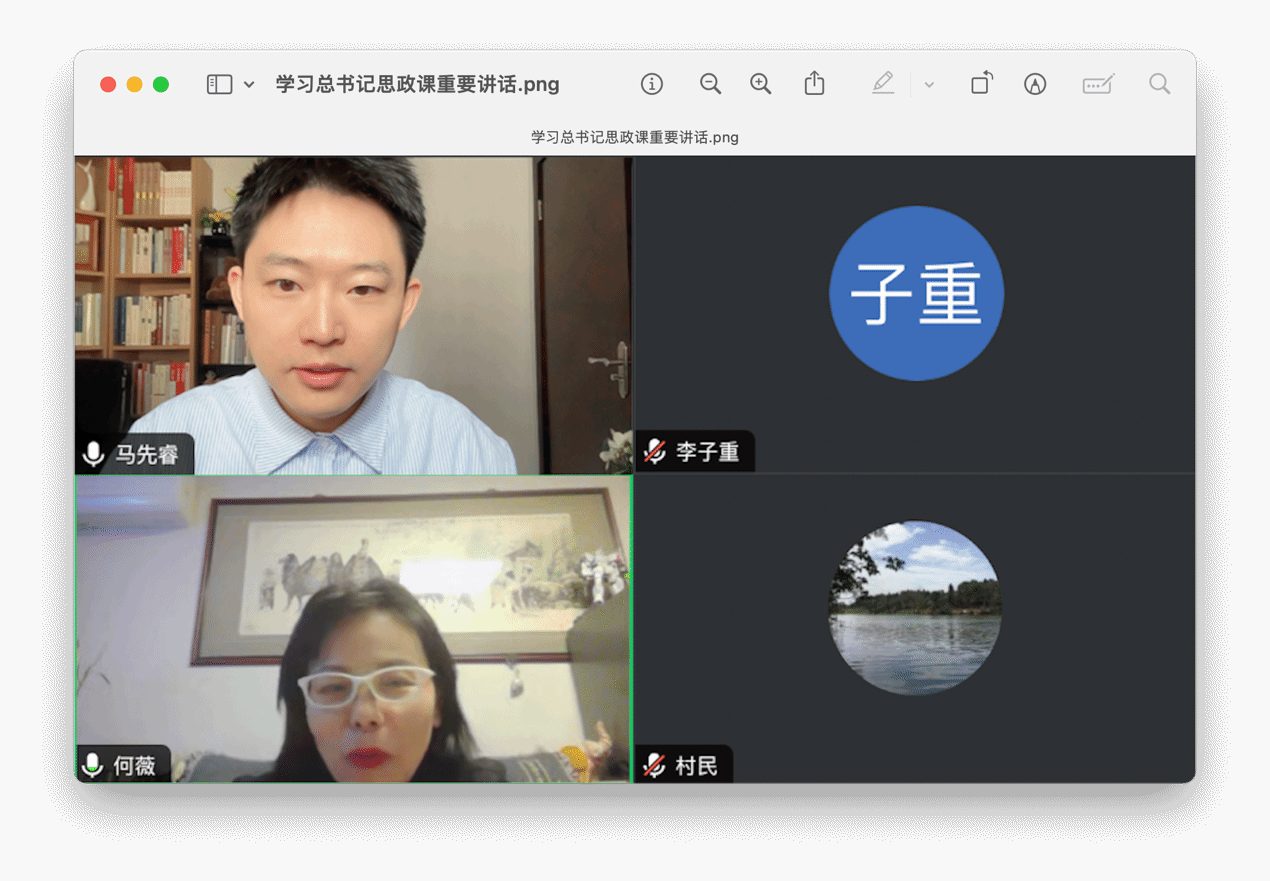Click the window title file name

point(417,85)
